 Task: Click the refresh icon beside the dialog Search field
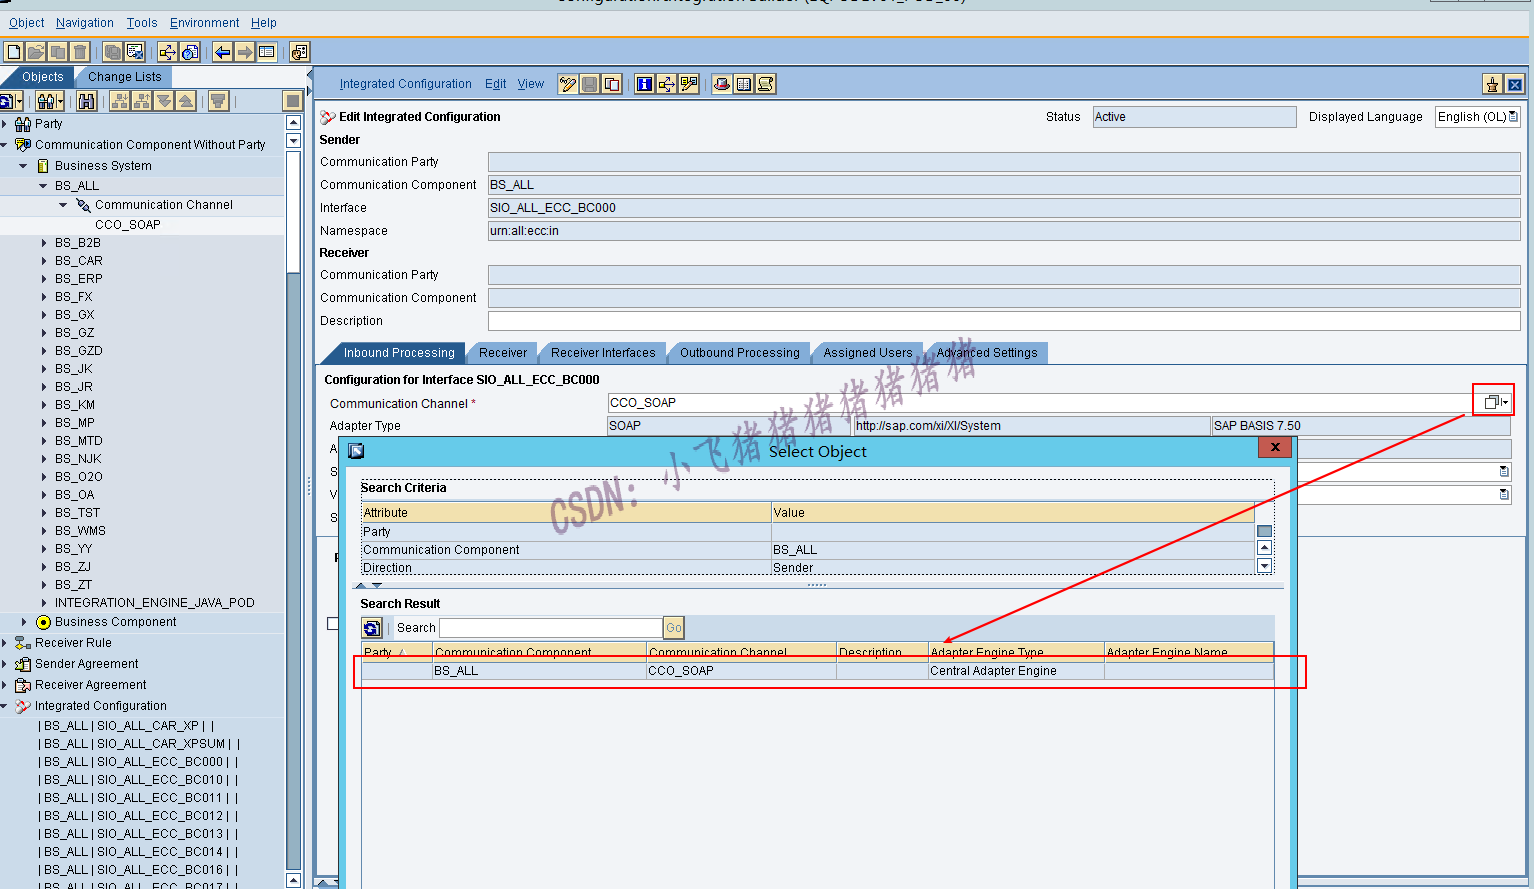coord(371,627)
